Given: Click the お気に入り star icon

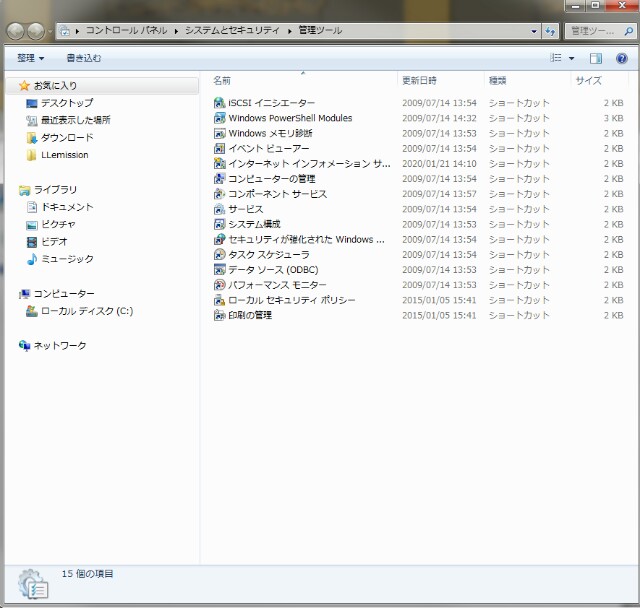Looking at the screenshot, I should coord(24,86).
